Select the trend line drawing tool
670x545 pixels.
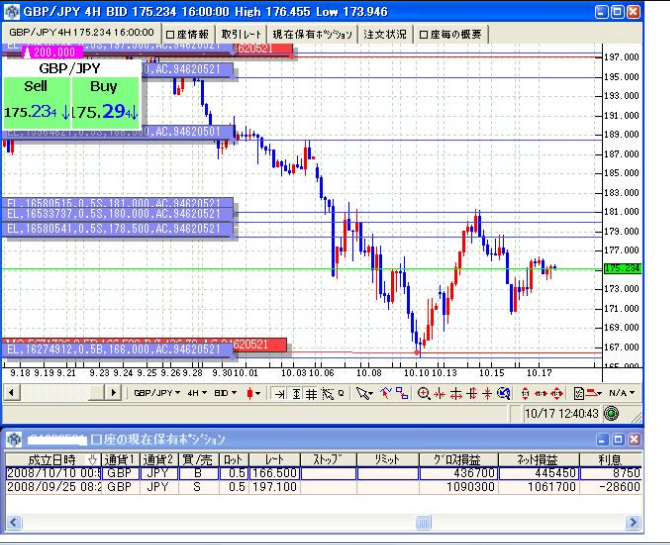point(384,394)
